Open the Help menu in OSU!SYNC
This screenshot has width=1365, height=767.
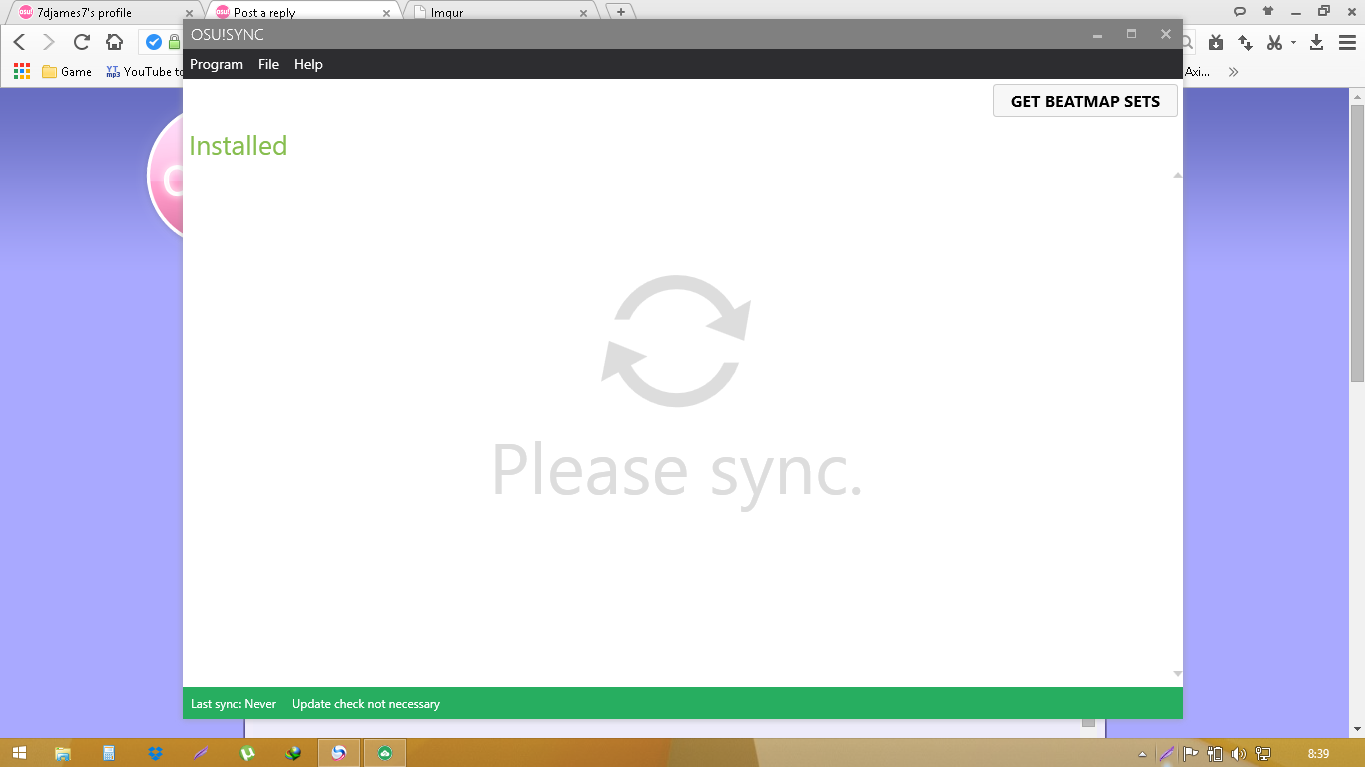pyautogui.click(x=308, y=64)
